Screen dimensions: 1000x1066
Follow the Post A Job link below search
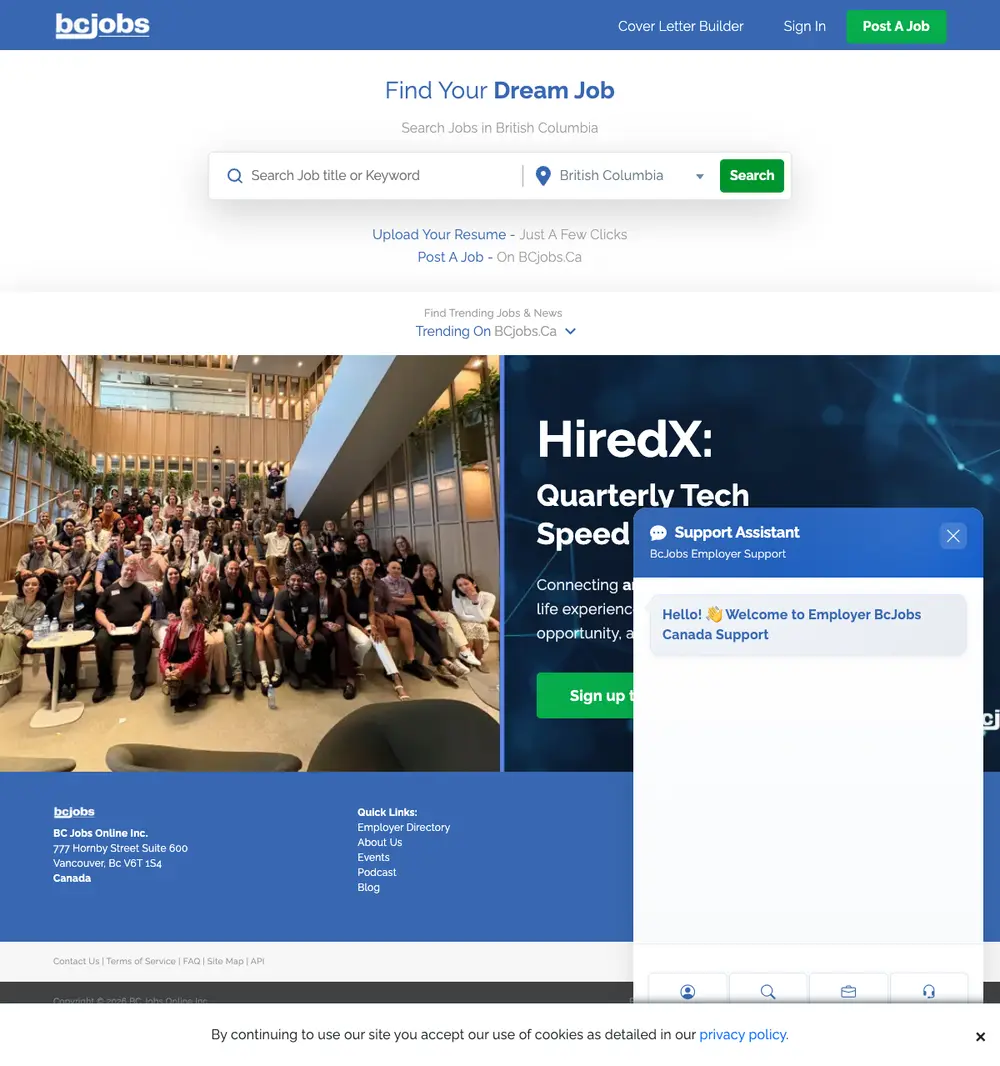[x=450, y=257]
